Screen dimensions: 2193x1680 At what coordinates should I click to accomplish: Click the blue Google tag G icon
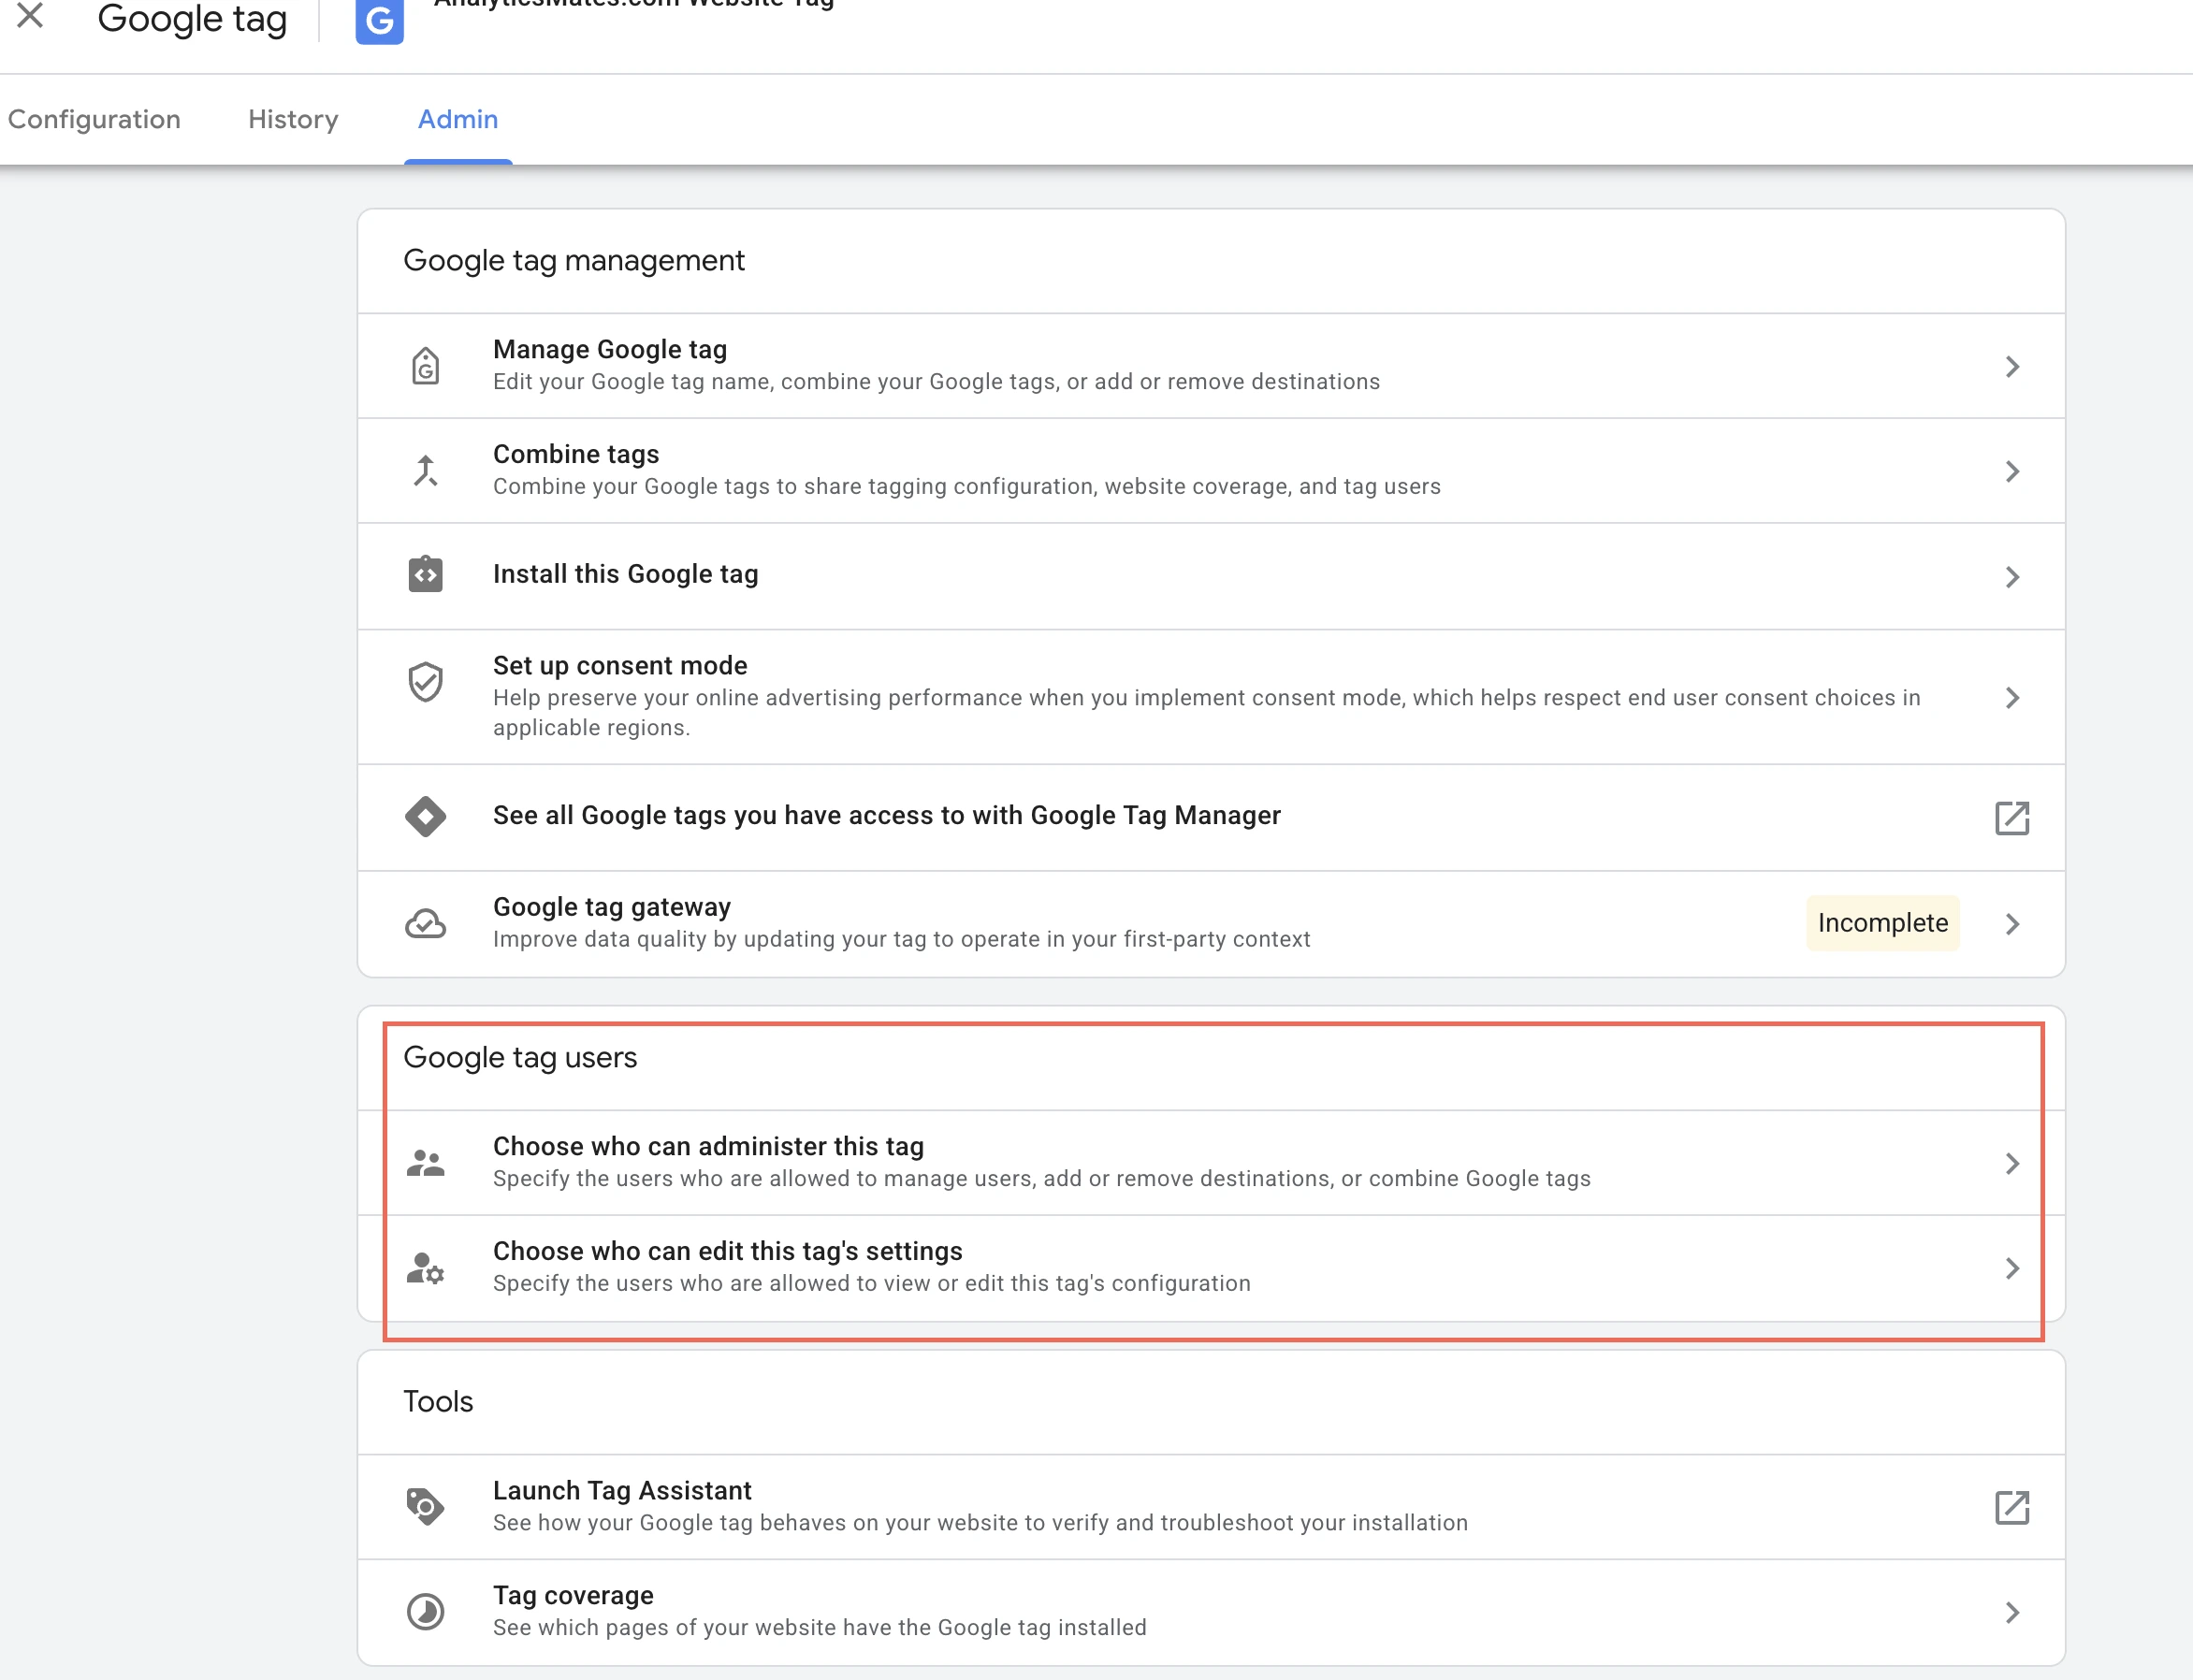pyautogui.click(x=380, y=21)
